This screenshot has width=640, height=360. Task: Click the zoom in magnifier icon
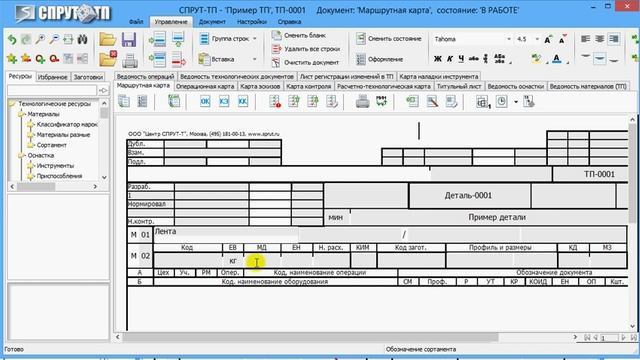pyautogui.click(x=40, y=39)
